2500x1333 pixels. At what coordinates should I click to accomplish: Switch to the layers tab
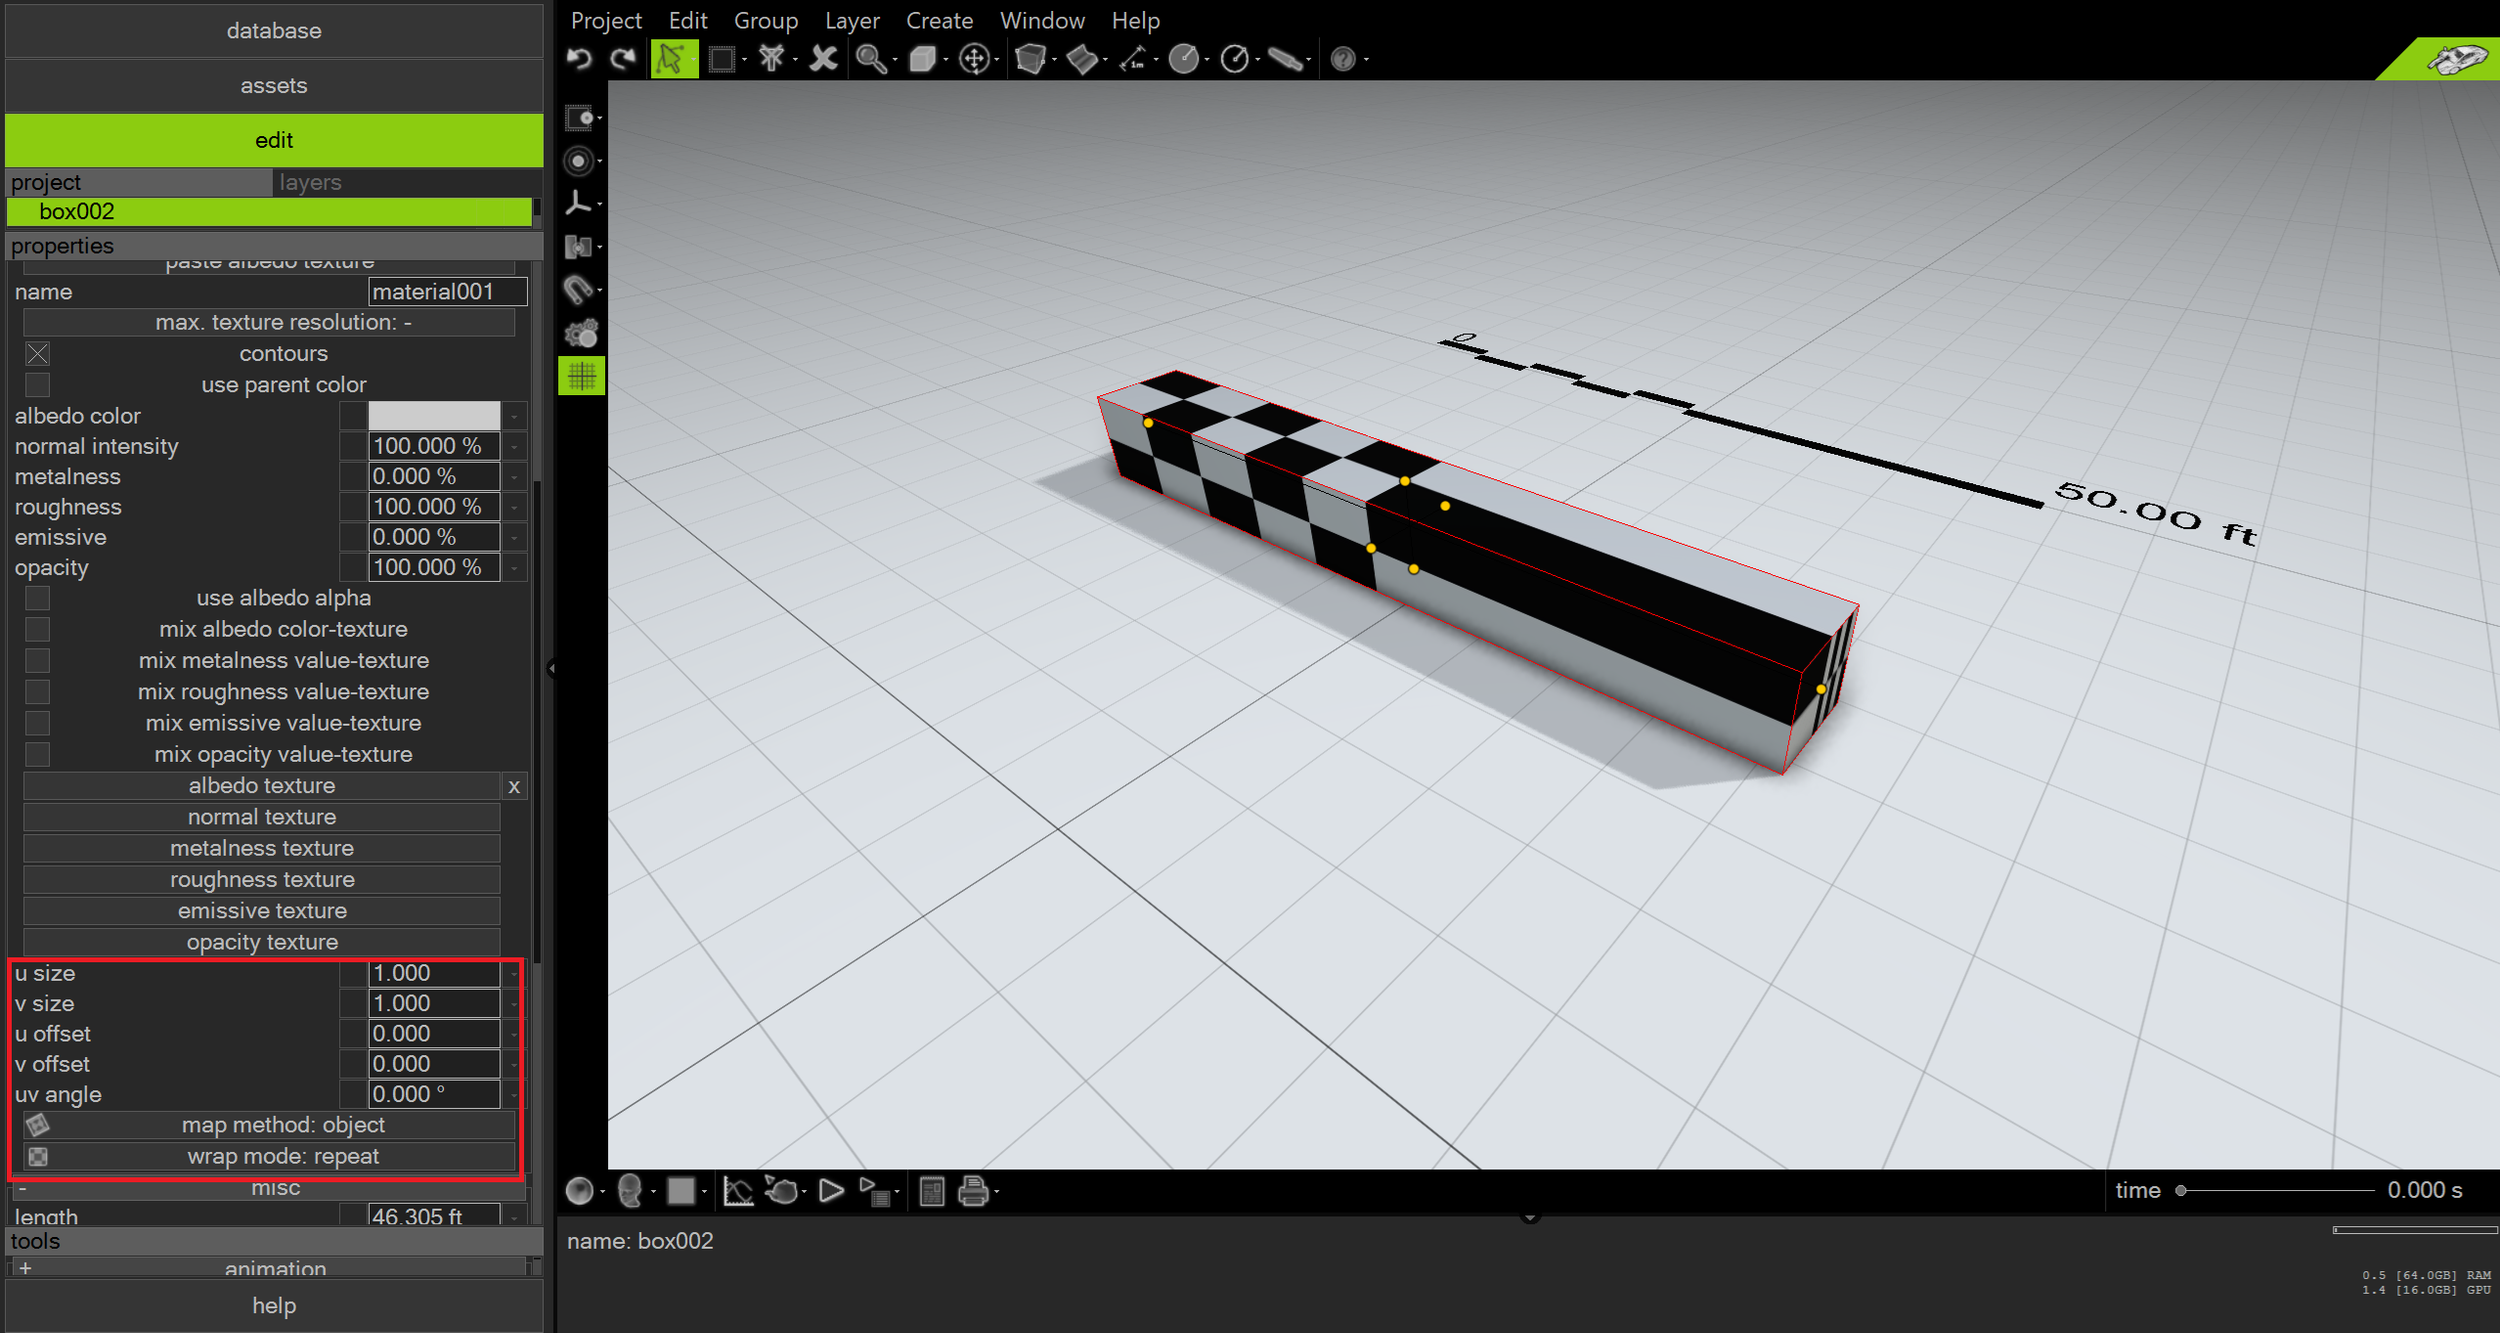tap(310, 182)
